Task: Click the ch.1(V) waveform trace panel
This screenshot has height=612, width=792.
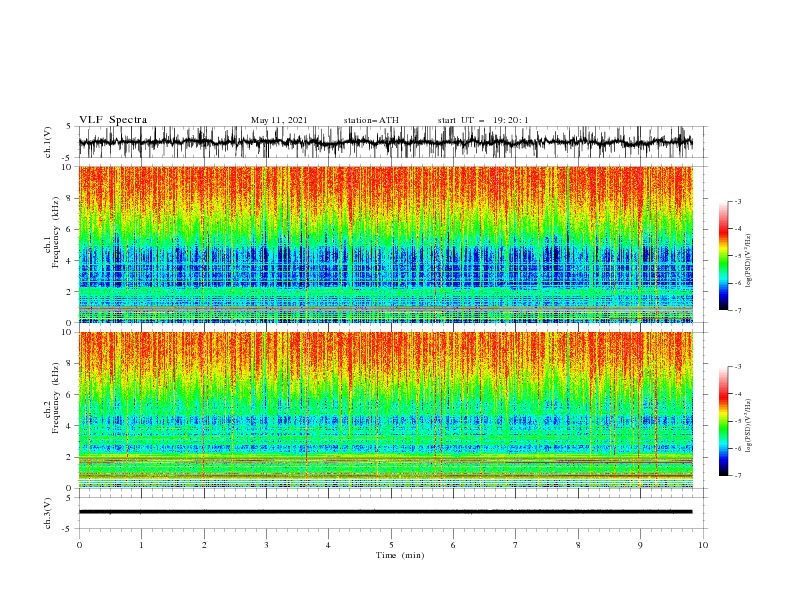Action: coord(393,142)
